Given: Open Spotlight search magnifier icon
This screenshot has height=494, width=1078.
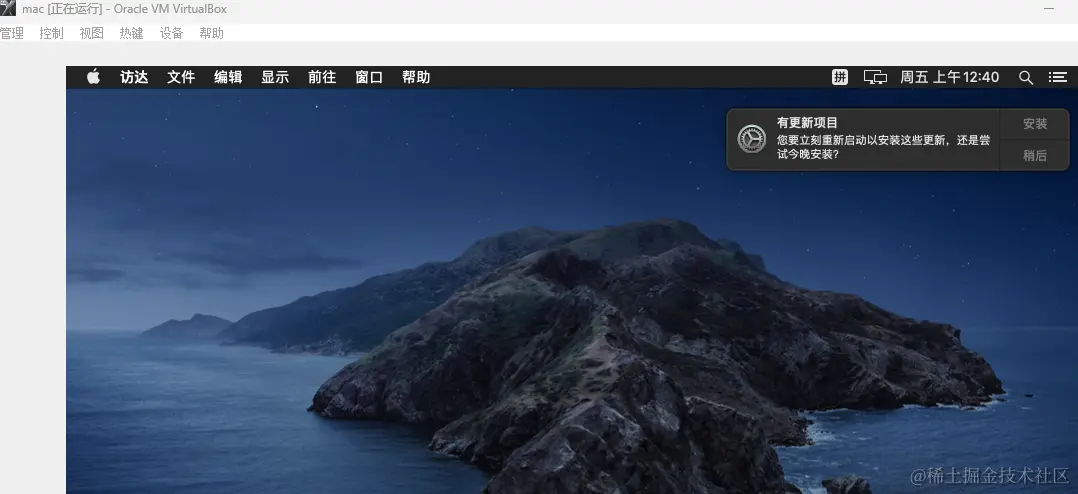Looking at the screenshot, I should coord(1026,78).
